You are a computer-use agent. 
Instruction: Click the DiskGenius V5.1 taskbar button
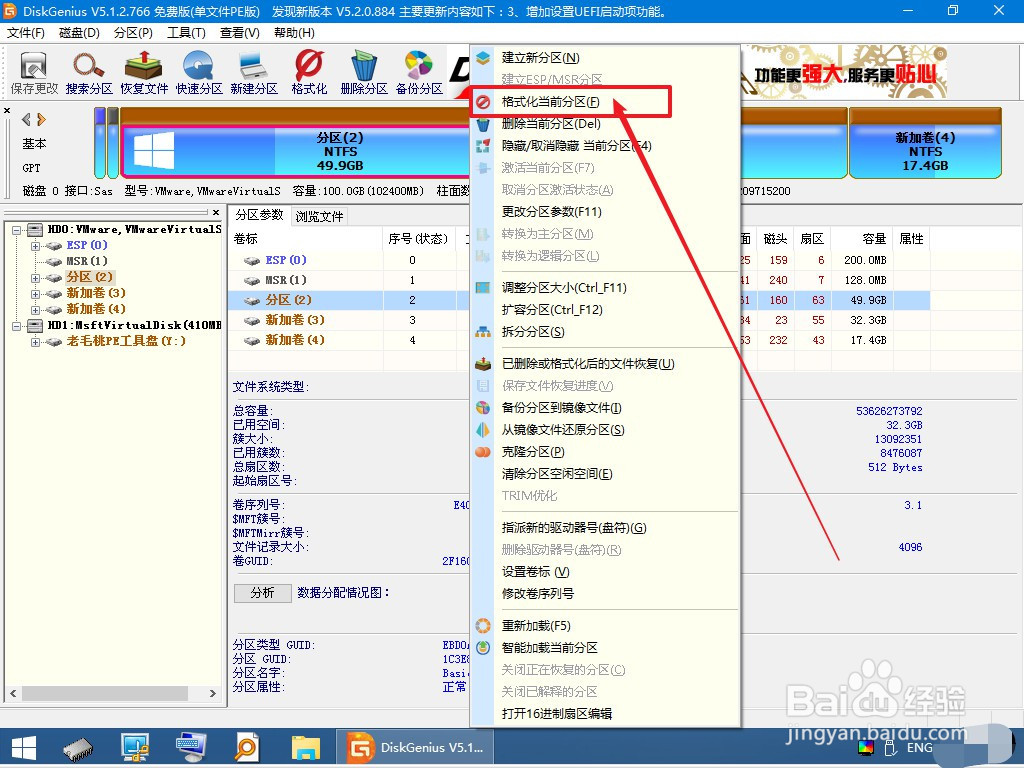pyautogui.click(x=415, y=748)
